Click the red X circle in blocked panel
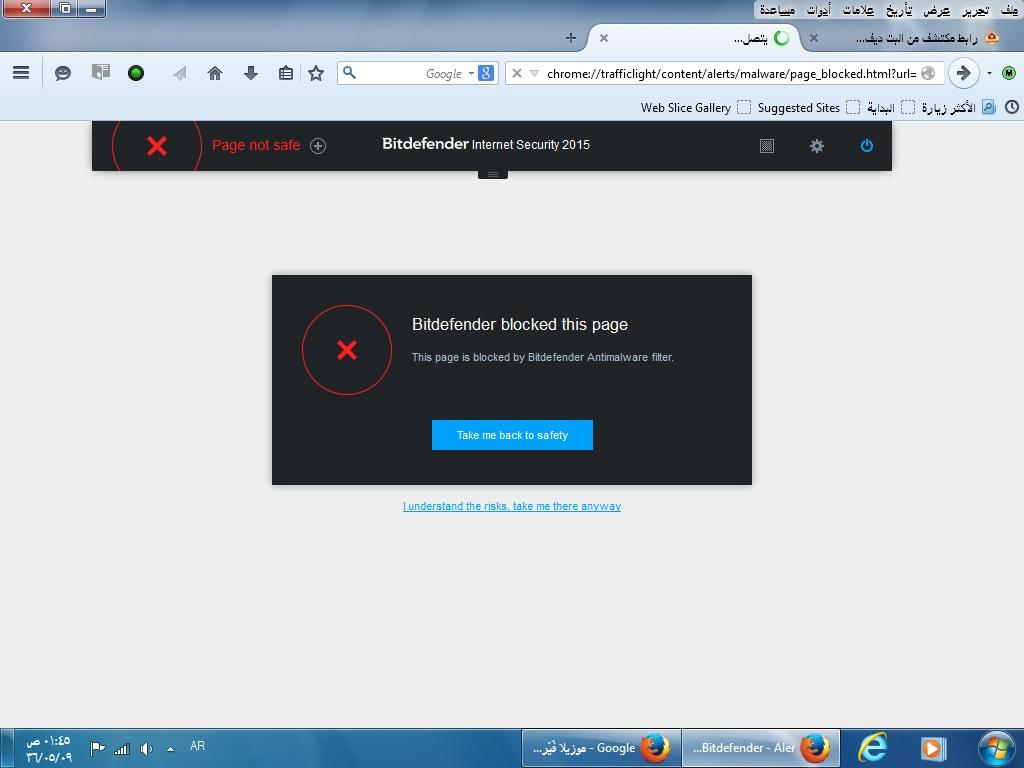 point(347,350)
